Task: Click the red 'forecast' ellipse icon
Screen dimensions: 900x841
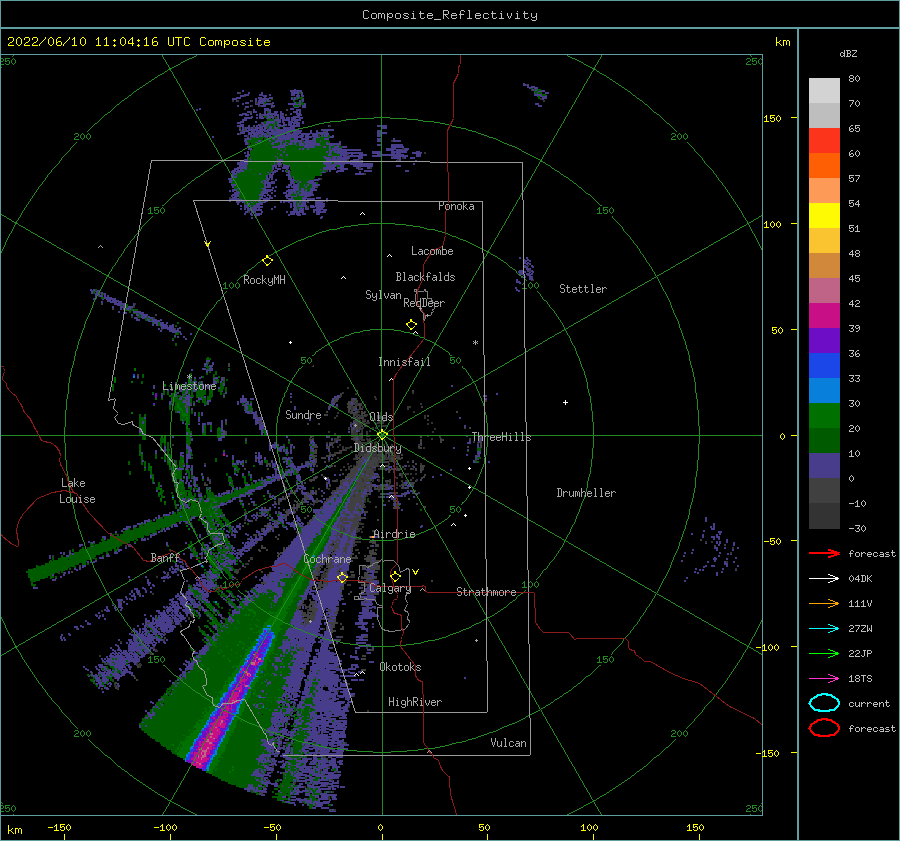Action: point(824,728)
